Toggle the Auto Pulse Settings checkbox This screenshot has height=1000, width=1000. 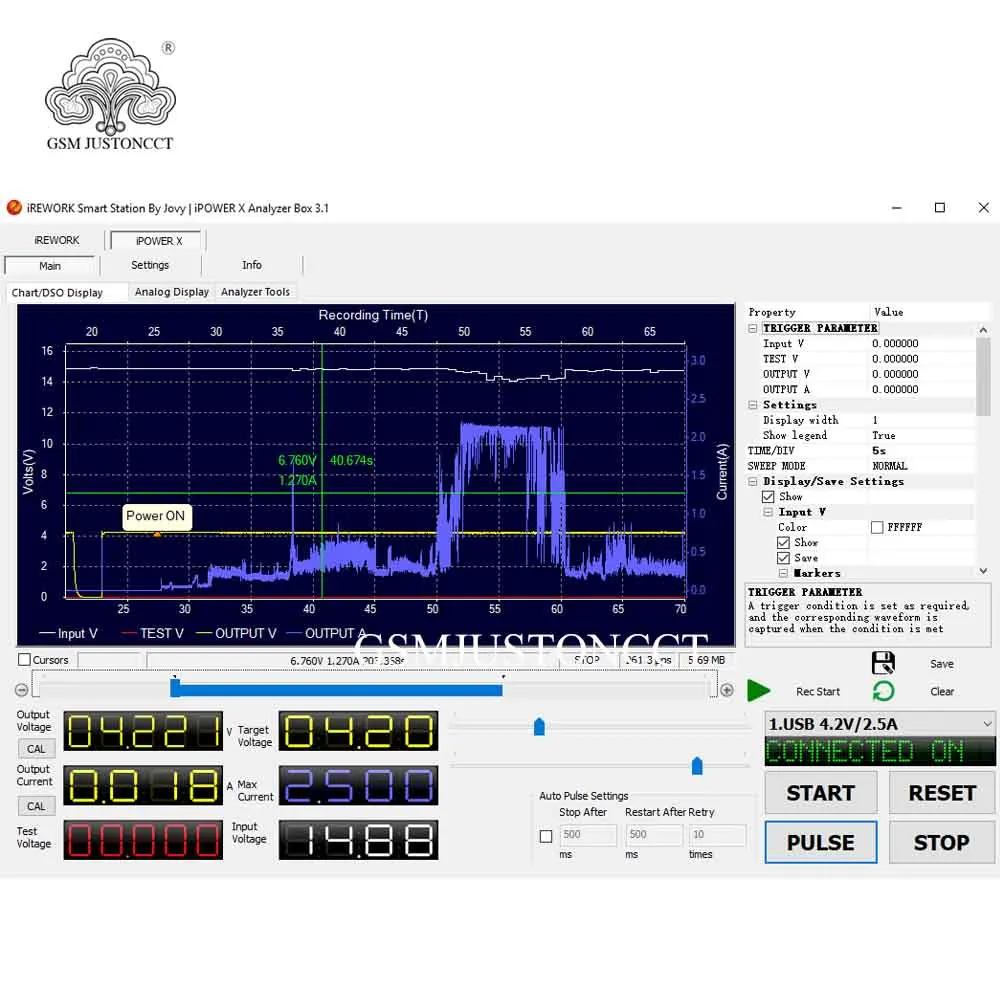point(546,836)
